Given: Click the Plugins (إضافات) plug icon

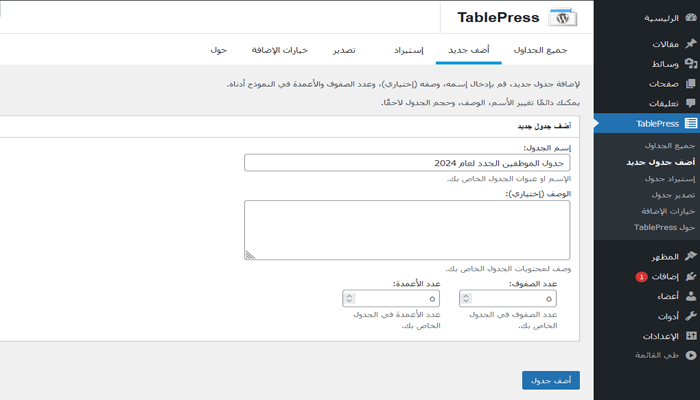Looking at the screenshot, I should (691, 276).
